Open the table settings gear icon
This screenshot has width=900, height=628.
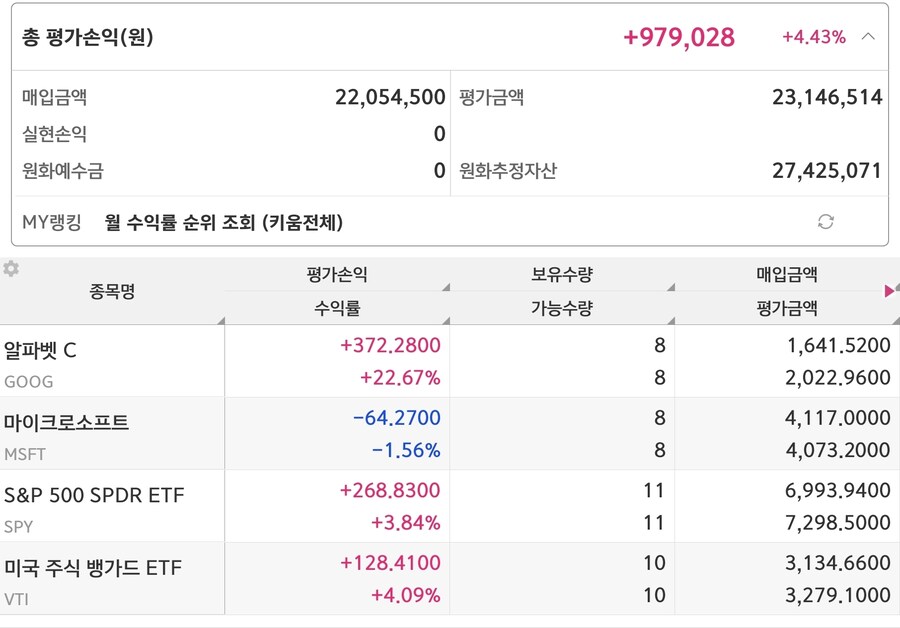point(12,266)
